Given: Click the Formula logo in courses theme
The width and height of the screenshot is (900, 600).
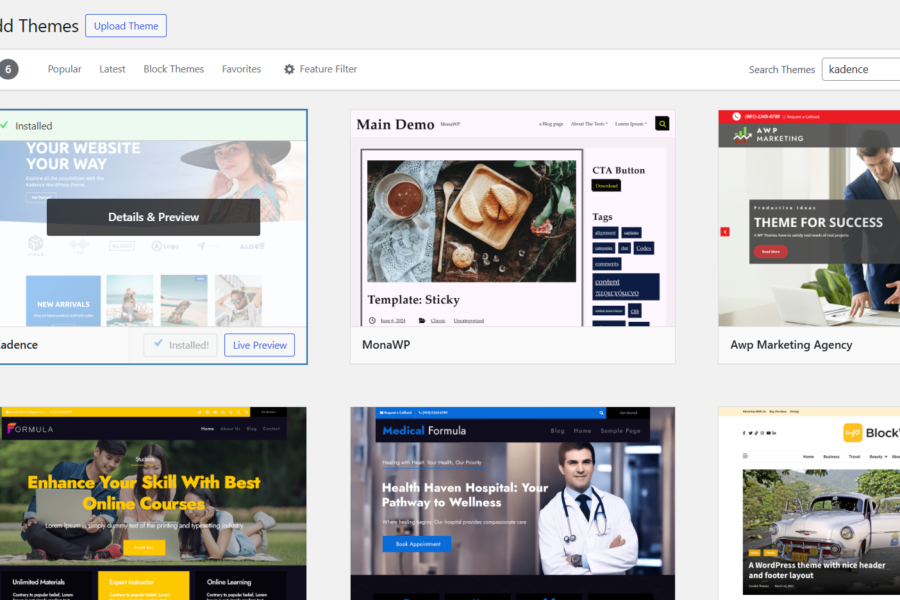Looking at the screenshot, I should pyautogui.click(x=30, y=429).
